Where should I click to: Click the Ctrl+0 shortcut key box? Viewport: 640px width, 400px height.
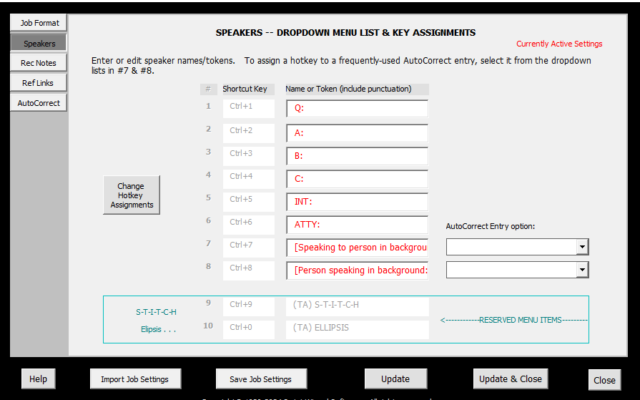pyautogui.click(x=249, y=329)
